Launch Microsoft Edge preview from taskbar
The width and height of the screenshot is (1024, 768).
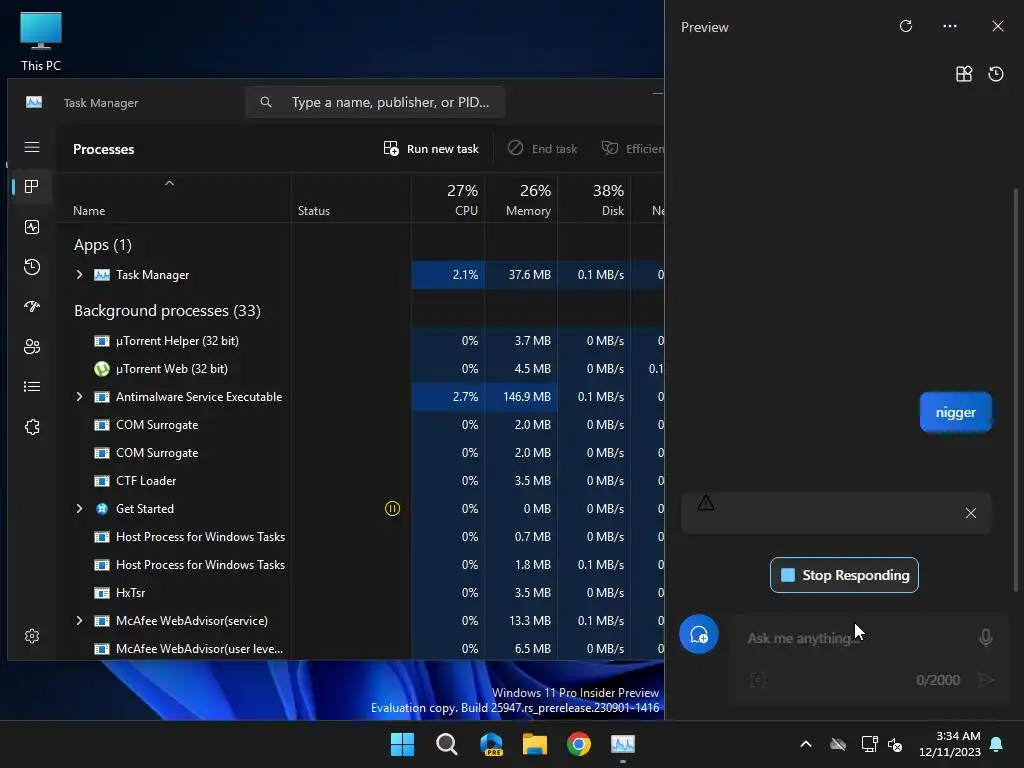tap(491, 744)
